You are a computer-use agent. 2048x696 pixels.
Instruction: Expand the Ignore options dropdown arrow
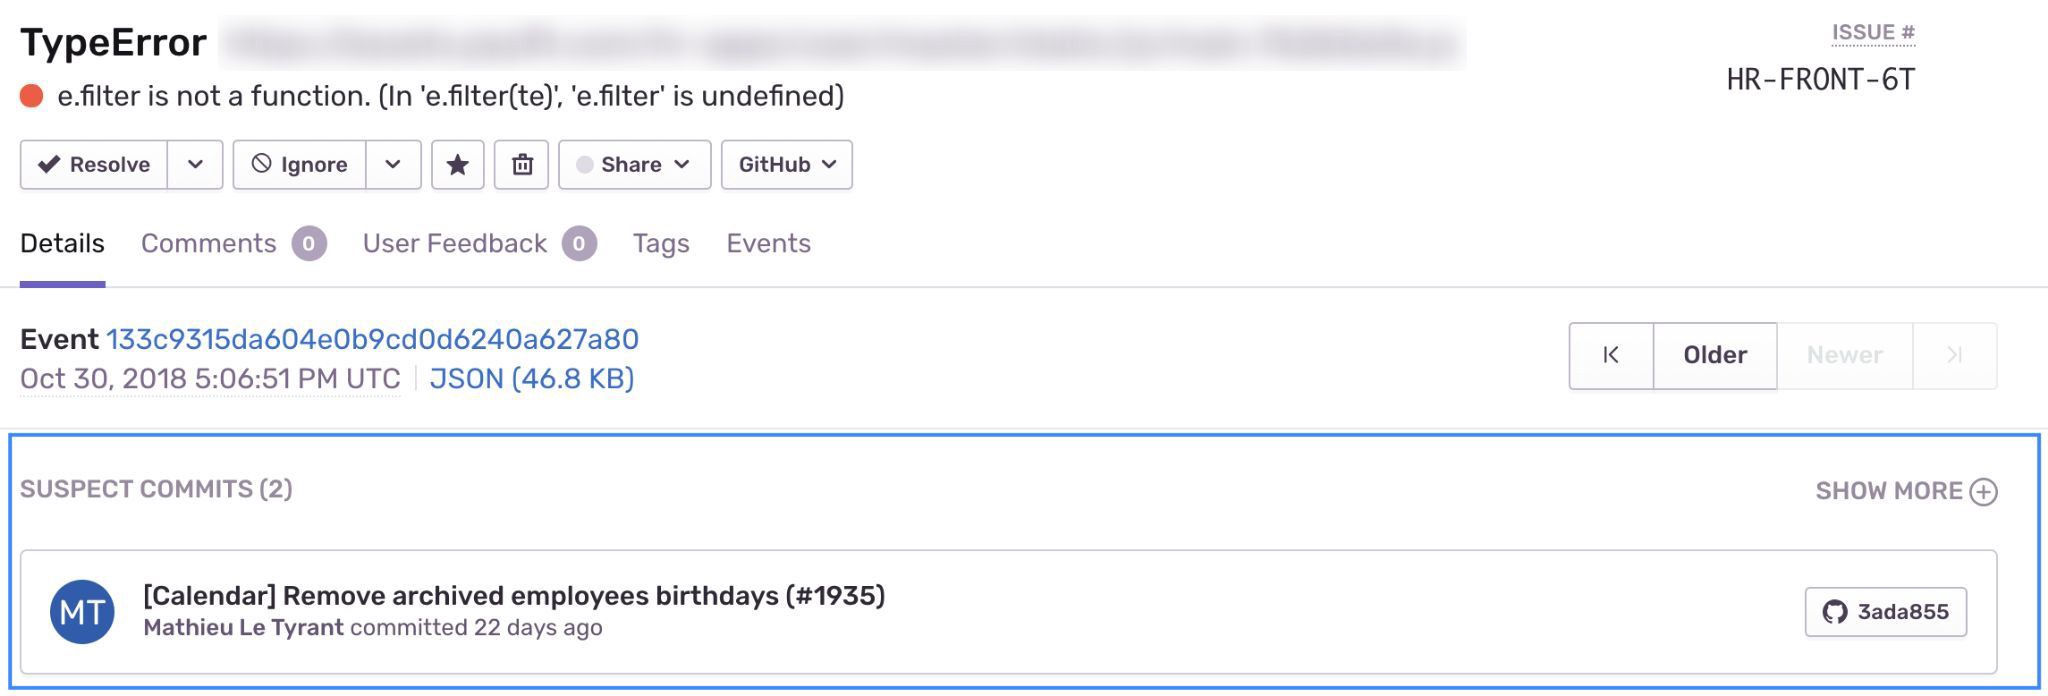[x=393, y=165]
